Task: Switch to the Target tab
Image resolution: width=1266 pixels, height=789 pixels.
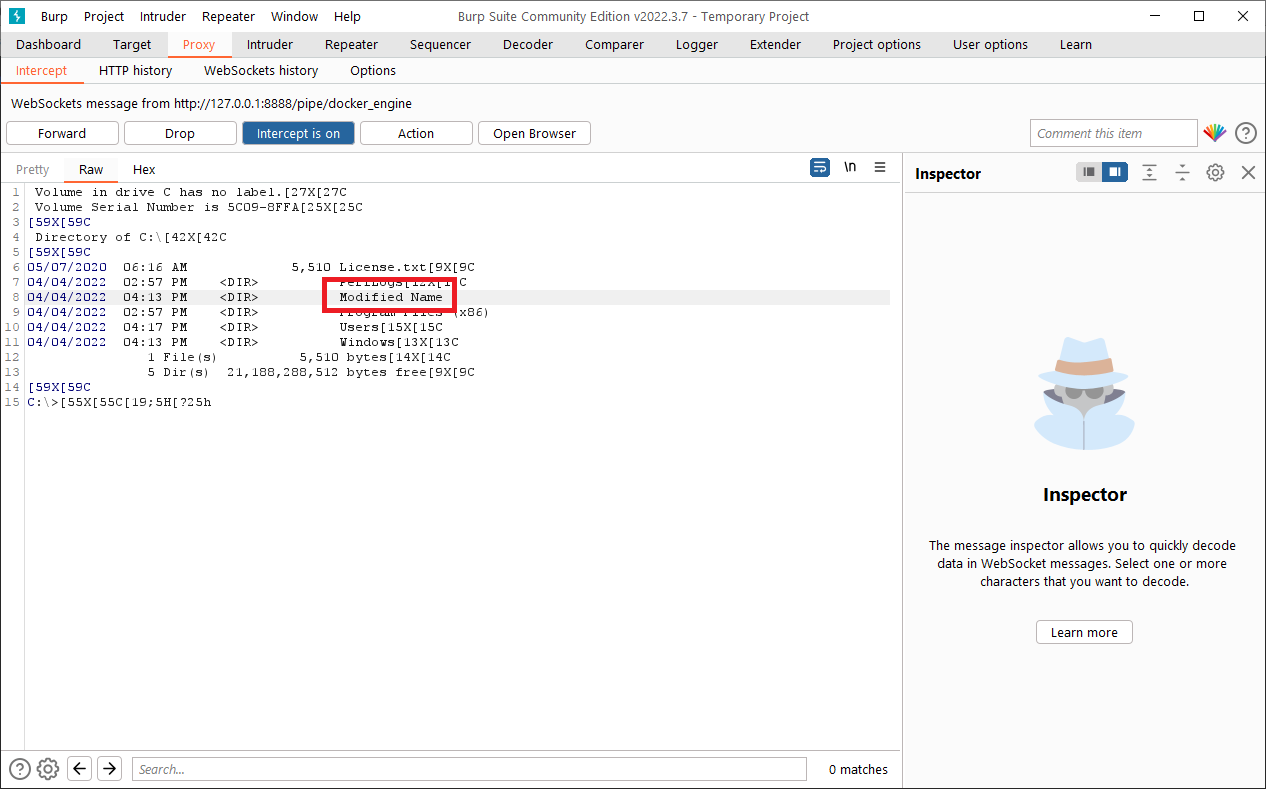Action: (132, 44)
